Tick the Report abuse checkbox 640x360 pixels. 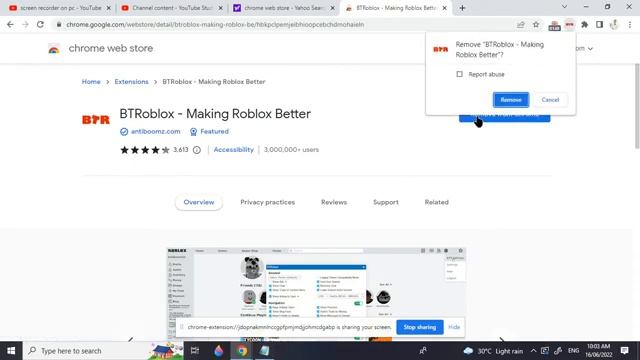coord(460,74)
